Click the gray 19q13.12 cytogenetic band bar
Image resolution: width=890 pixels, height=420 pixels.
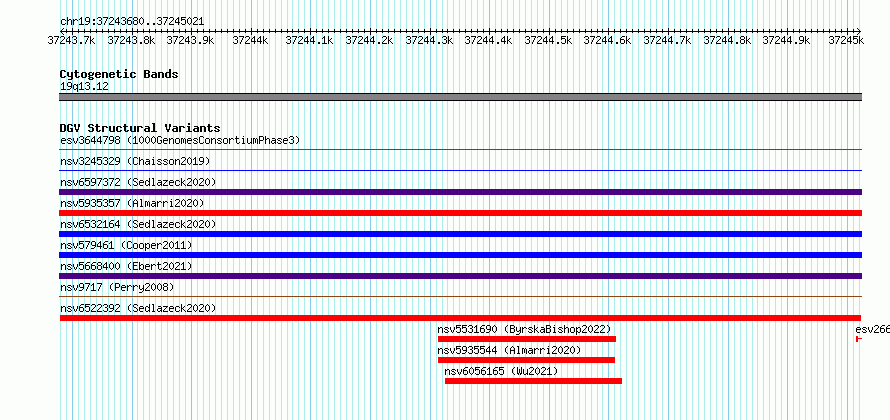[460, 97]
